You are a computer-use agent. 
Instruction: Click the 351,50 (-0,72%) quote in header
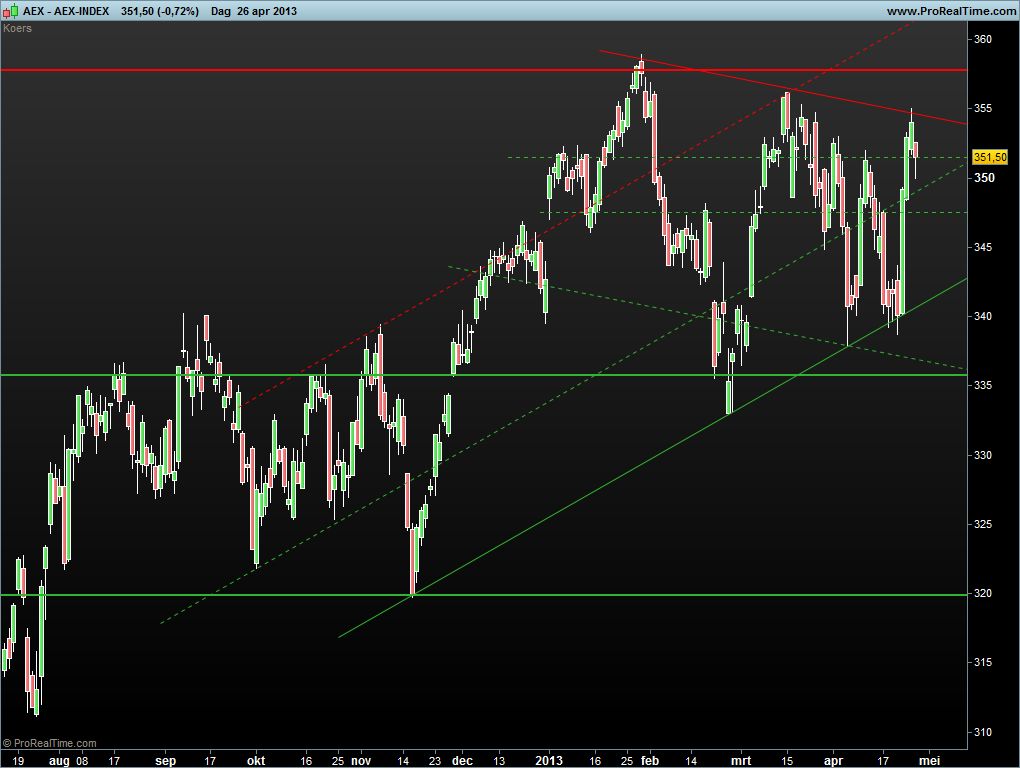[159, 11]
